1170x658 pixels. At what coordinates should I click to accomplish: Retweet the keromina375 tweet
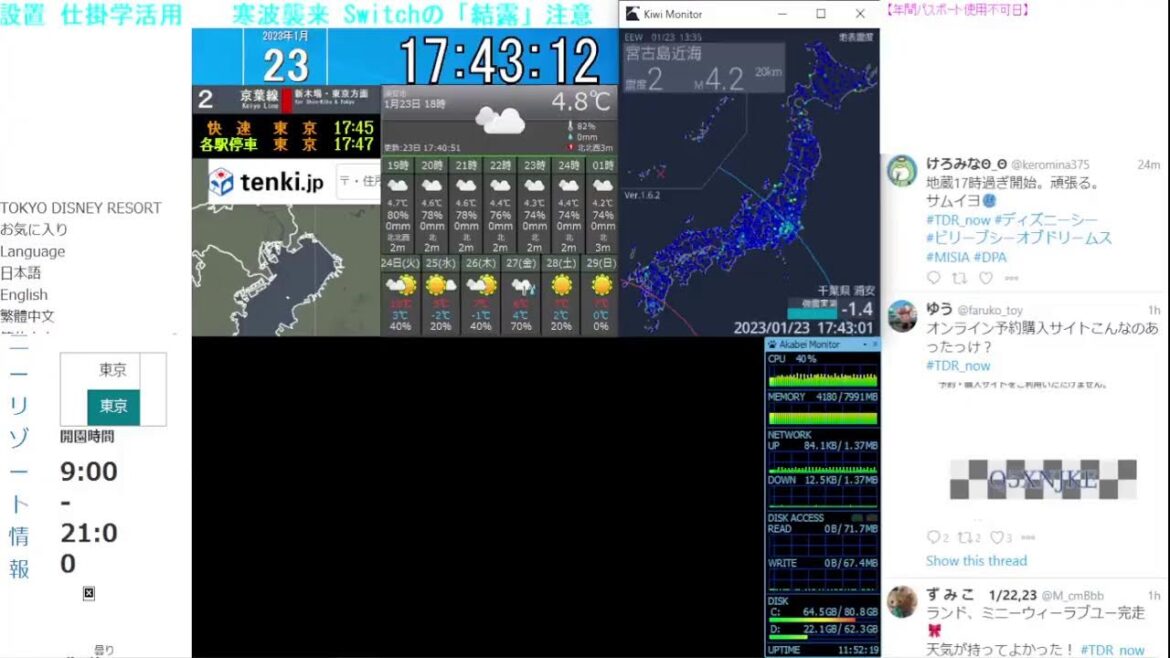point(959,278)
